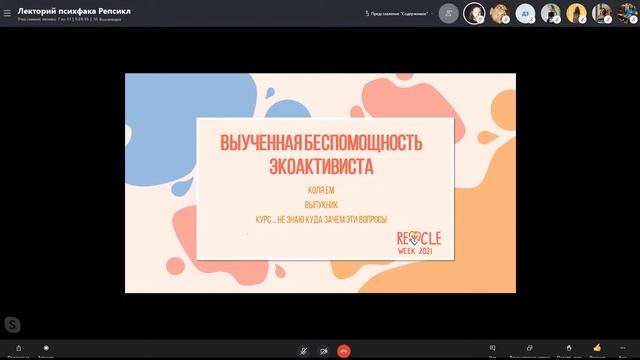Click the gray participants circle before the avatars
Screen dimensions: 640x360
click(x=448, y=13)
